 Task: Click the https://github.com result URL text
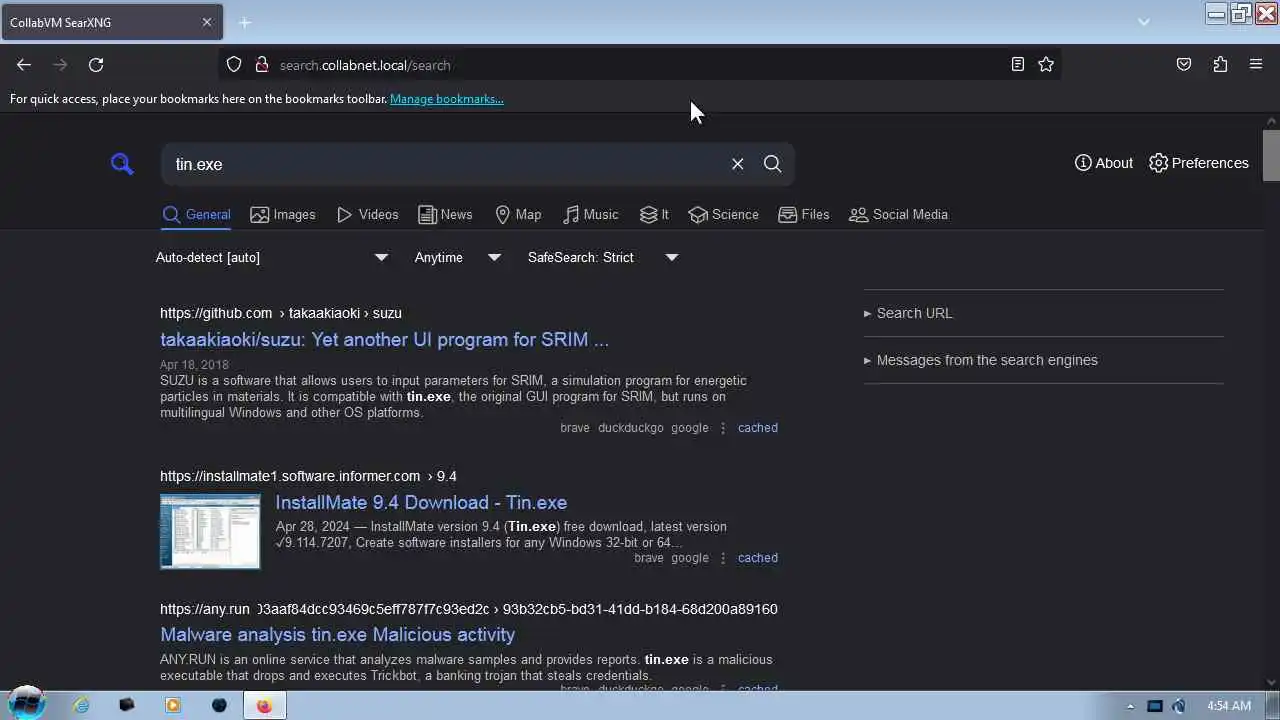pyautogui.click(x=216, y=313)
